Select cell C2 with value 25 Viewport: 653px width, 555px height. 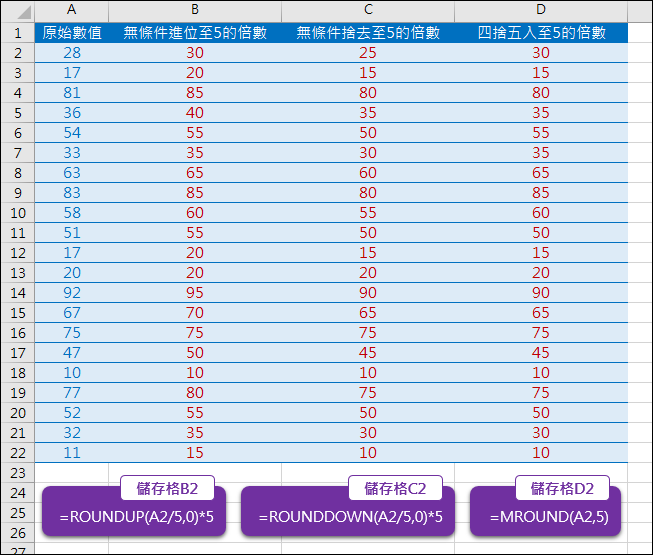(368, 53)
